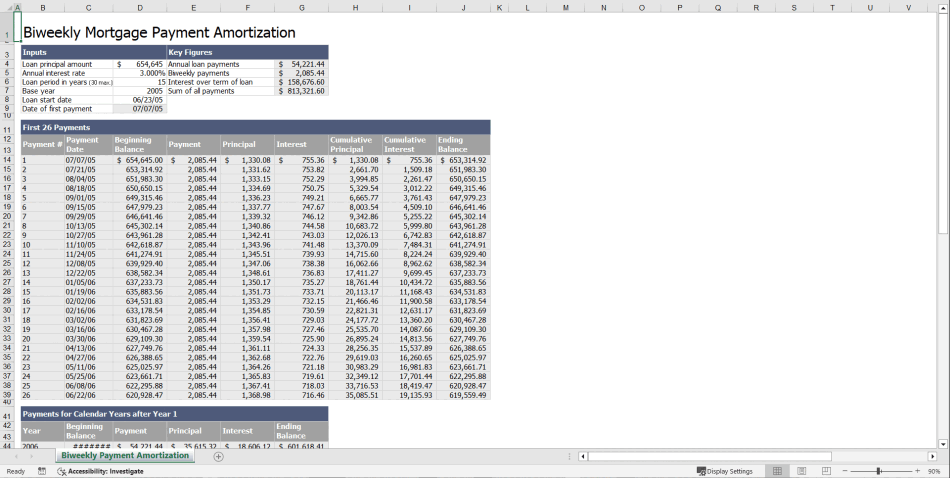Select the loan principal amount value 654,645
Image resolution: width=950 pixels, height=478 pixels.
click(140, 64)
